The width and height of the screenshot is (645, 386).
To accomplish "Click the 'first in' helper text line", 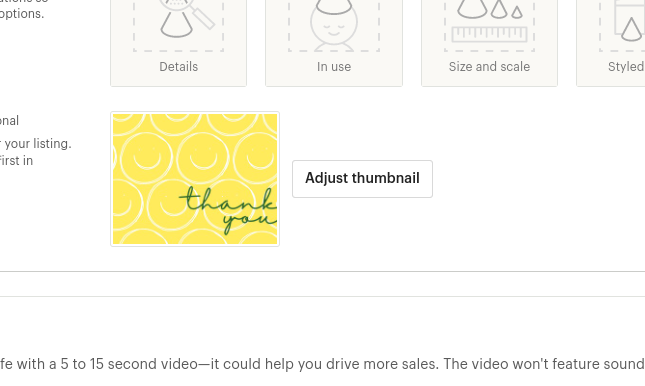I will point(16,160).
